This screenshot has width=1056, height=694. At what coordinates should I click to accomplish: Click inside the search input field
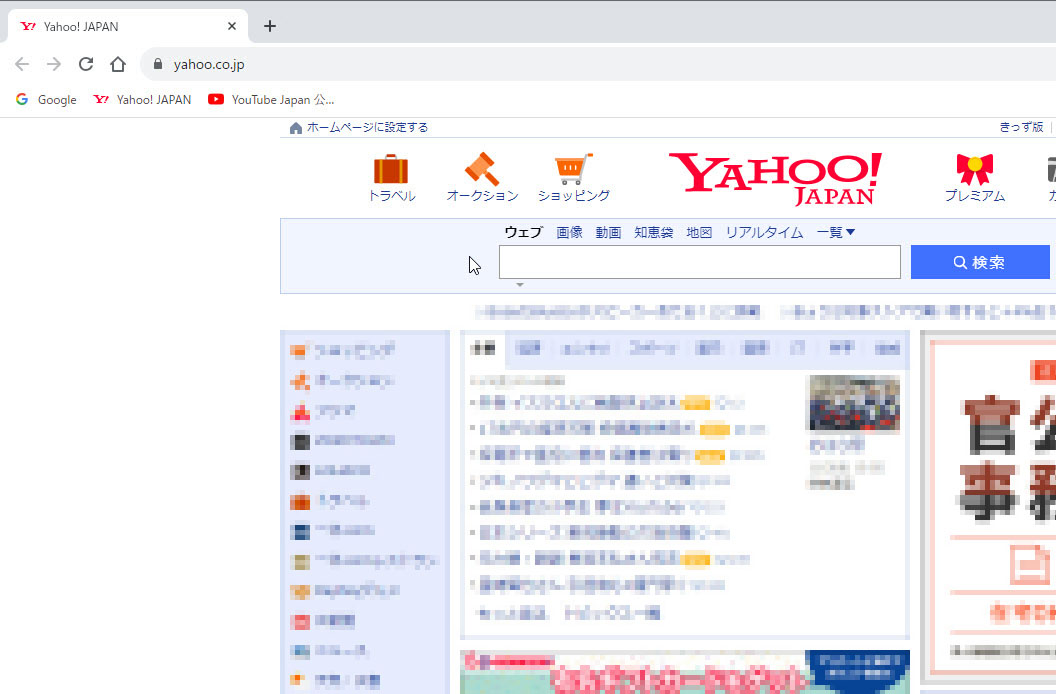pyautogui.click(x=699, y=262)
